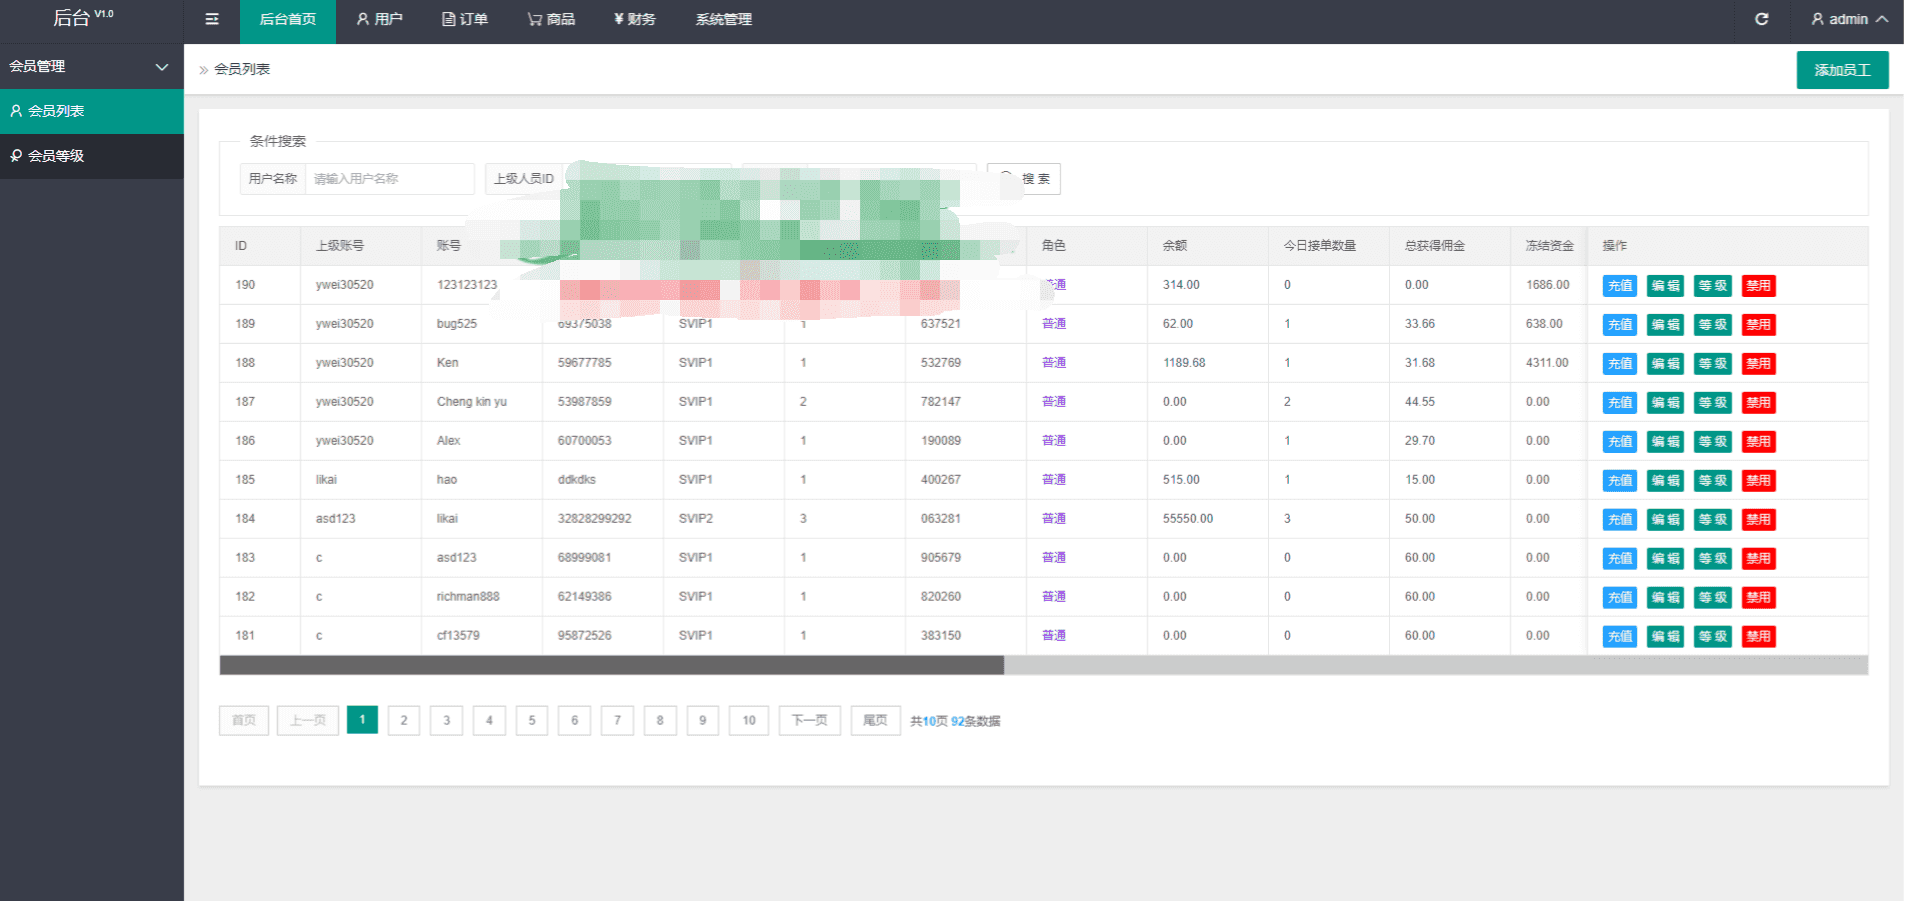Open the ¥ 财务 finance menu
The image size is (1906, 901).
(x=635, y=19)
